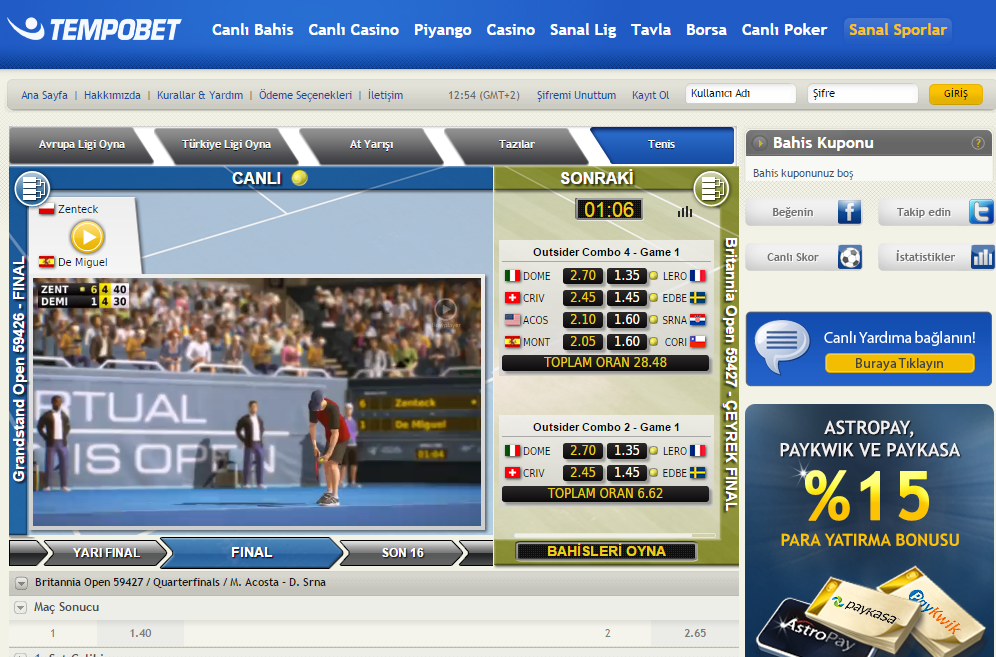Focus the Kullanıcı Adı input field
The width and height of the screenshot is (996, 657).
pos(741,93)
